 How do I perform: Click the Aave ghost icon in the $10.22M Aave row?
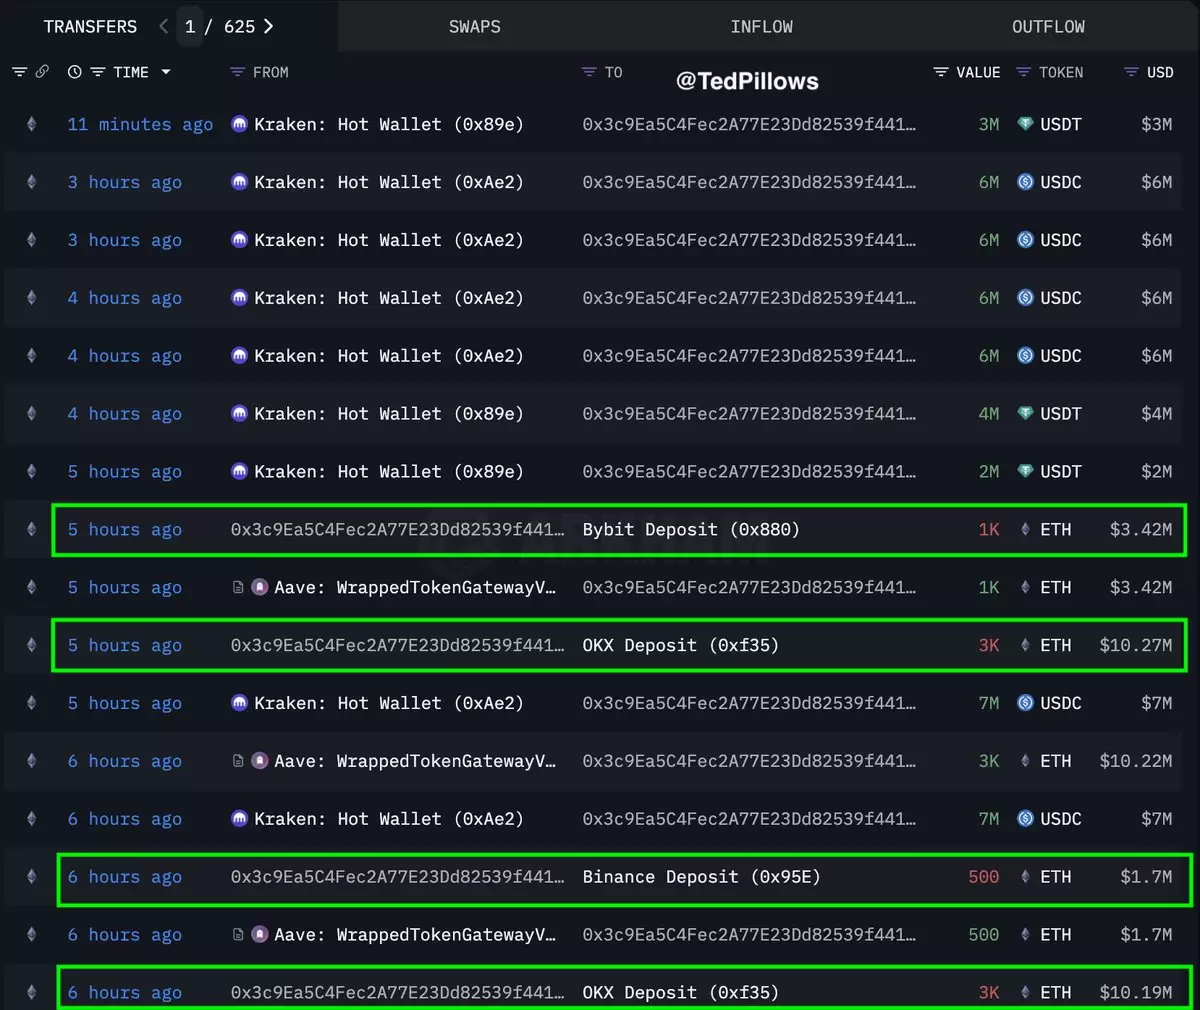[259, 761]
